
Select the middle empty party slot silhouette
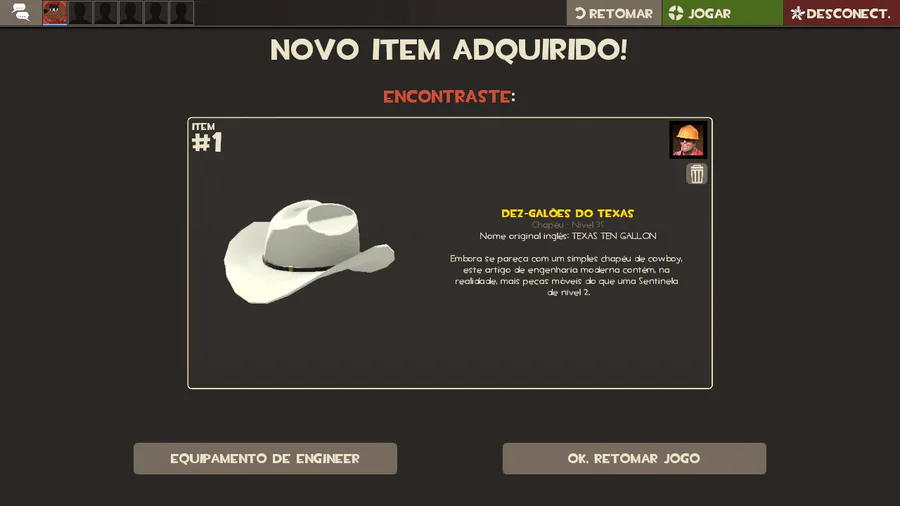131,13
